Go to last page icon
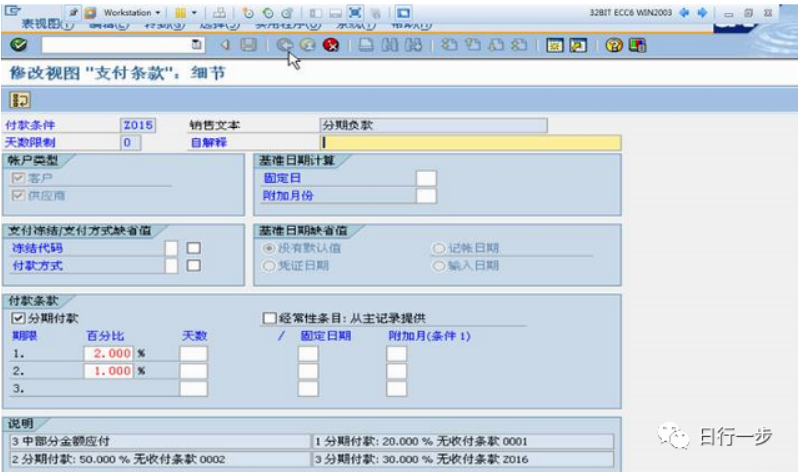This screenshot has height=472, width=800. (519, 45)
